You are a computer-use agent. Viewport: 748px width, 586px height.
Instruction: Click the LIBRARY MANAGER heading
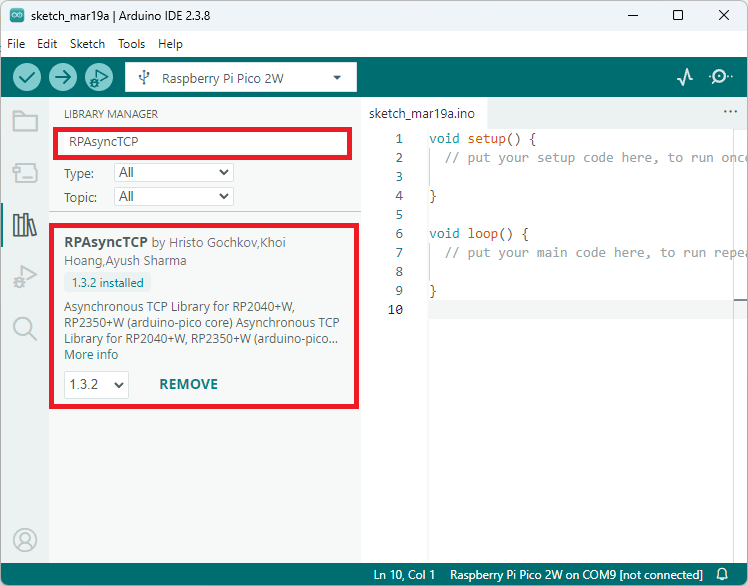click(111, 114)
